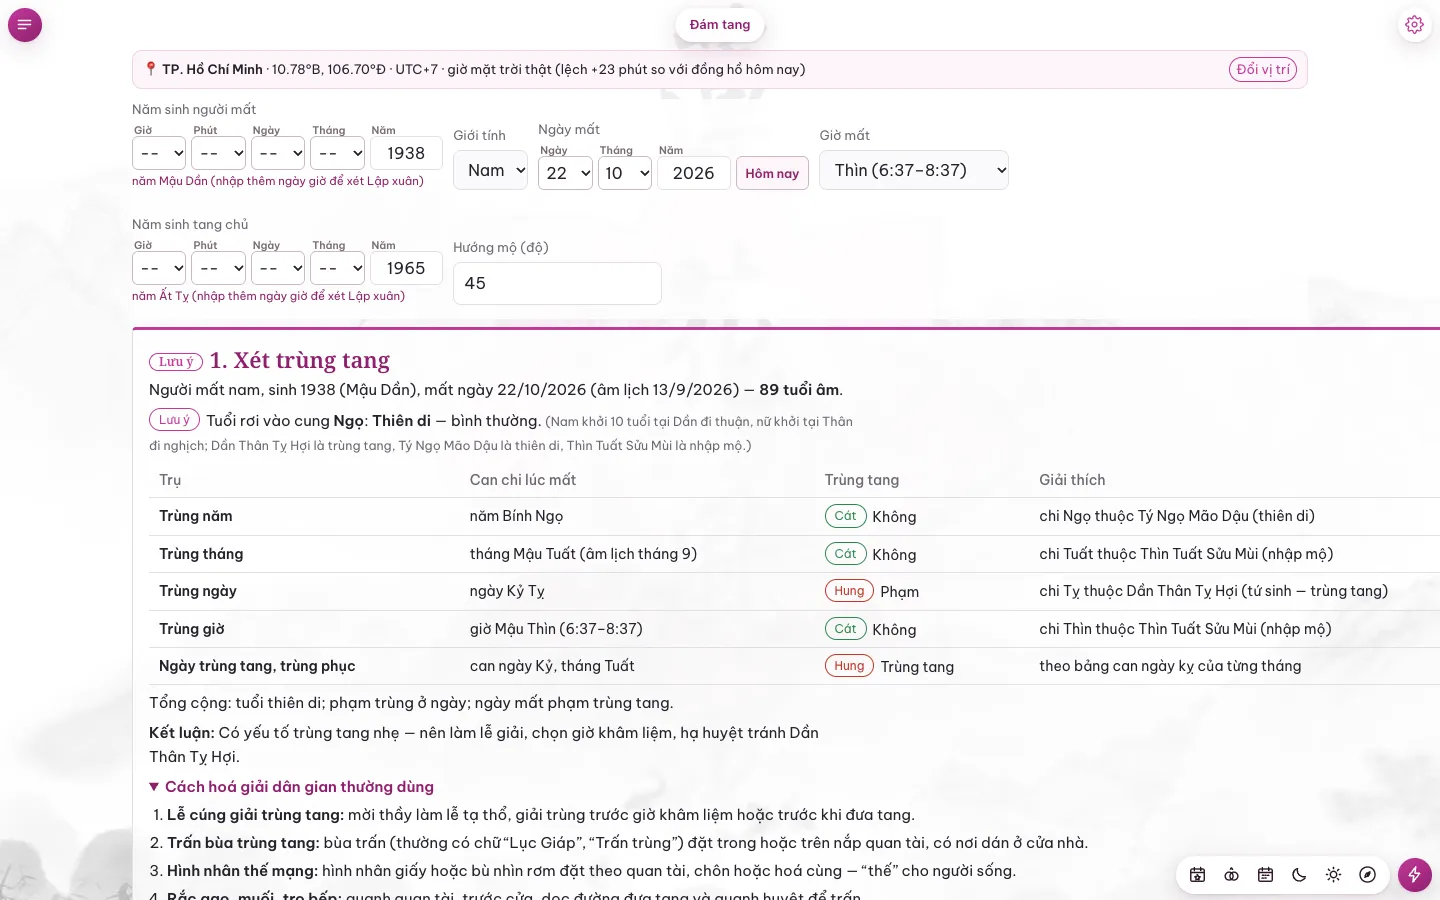The height and width of the screenshot is (900, 1440).
Task: Click the 'Cát' badge in Trùng giờ row
Action: pos(845,629)
